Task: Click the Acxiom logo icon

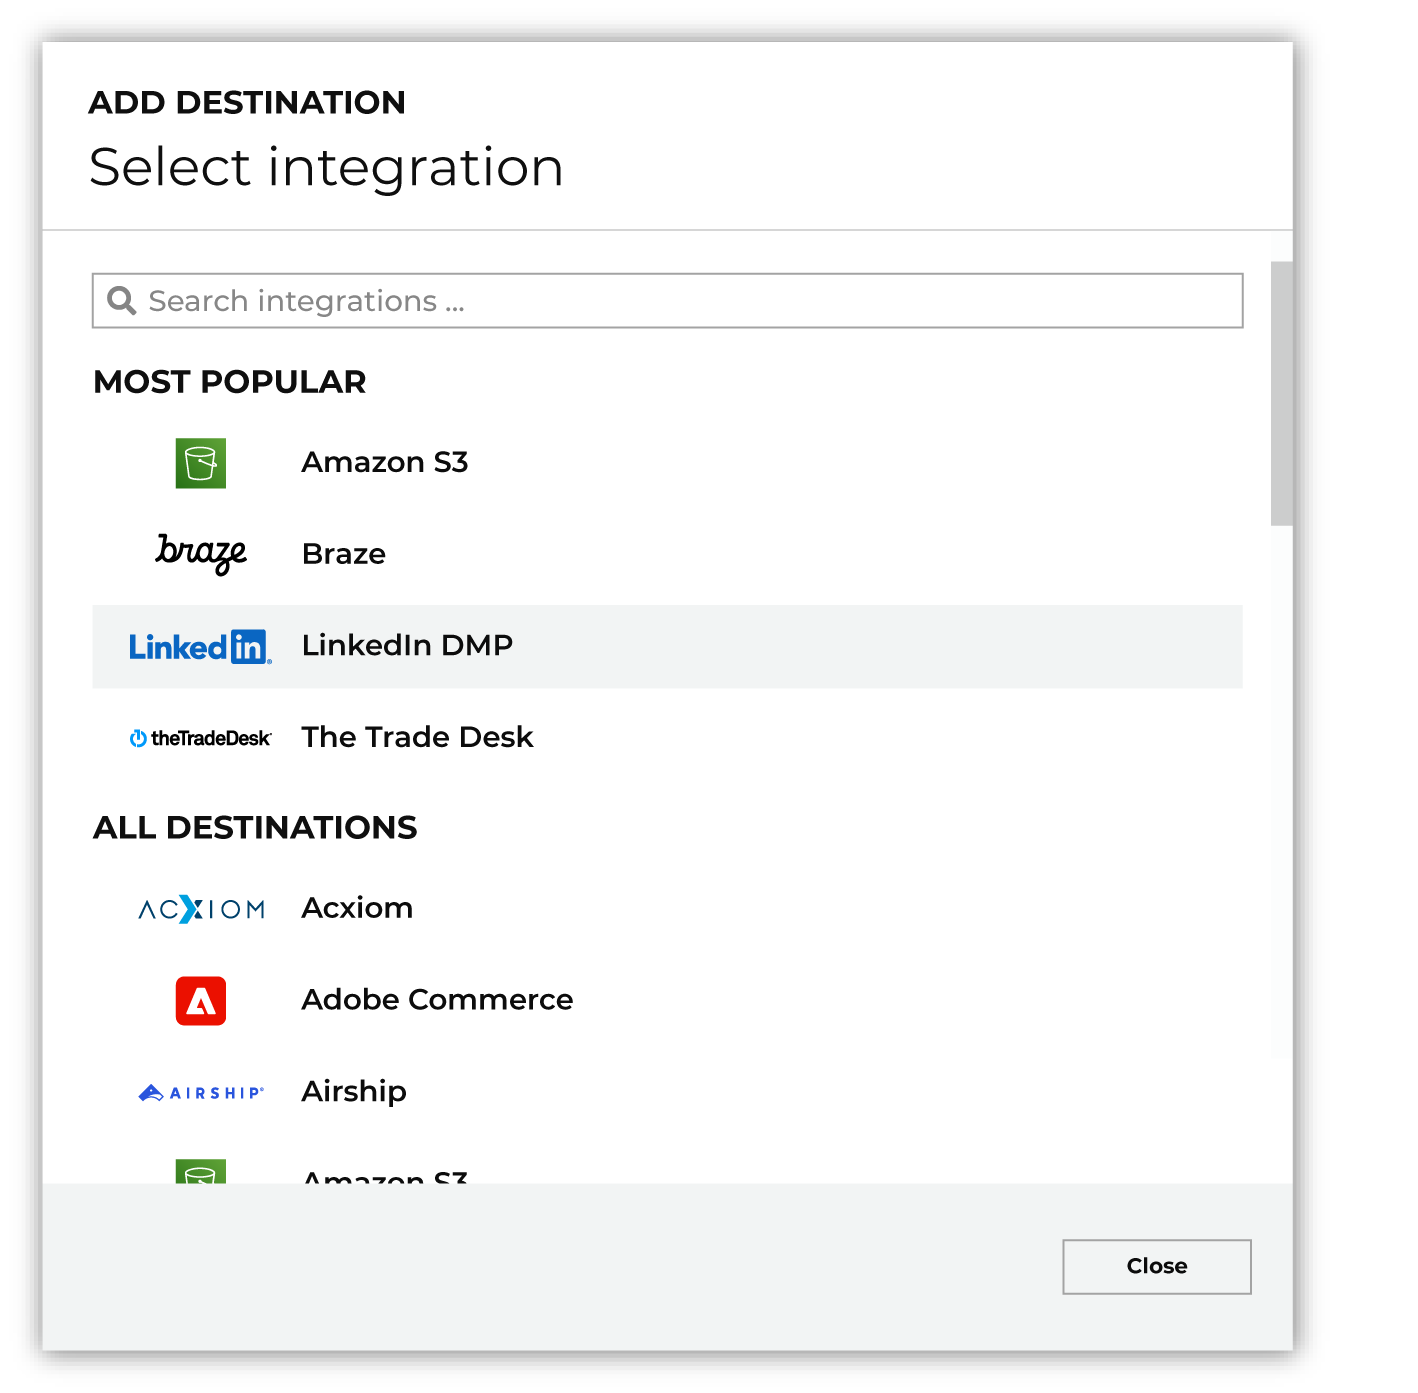Action: pos(201,909)
